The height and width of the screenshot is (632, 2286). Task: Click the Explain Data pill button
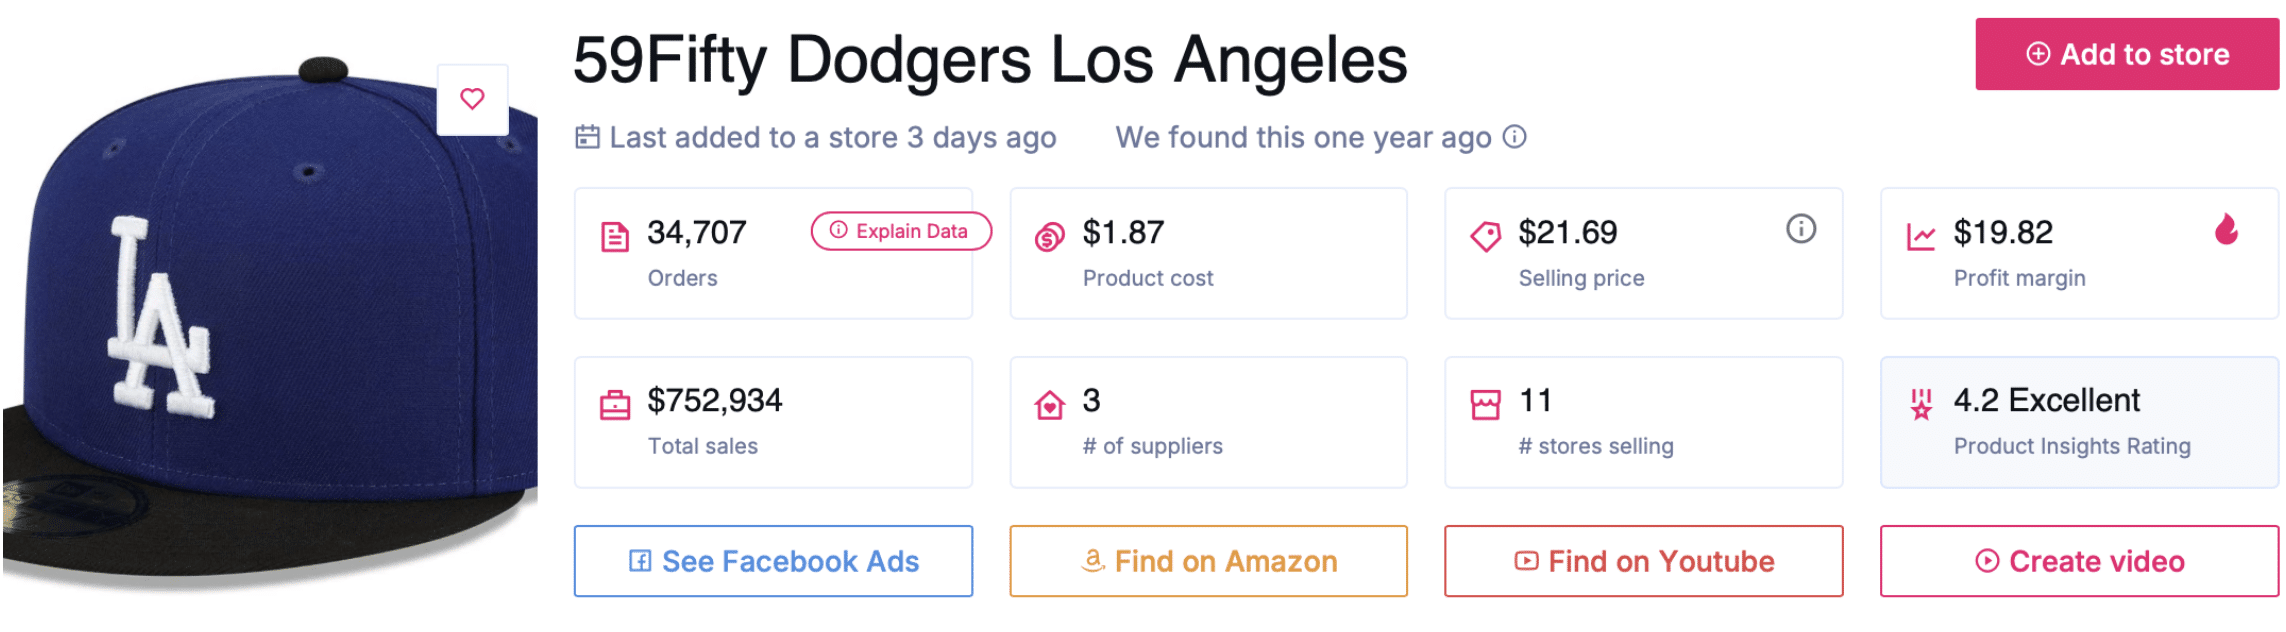[x=900, y=231]
